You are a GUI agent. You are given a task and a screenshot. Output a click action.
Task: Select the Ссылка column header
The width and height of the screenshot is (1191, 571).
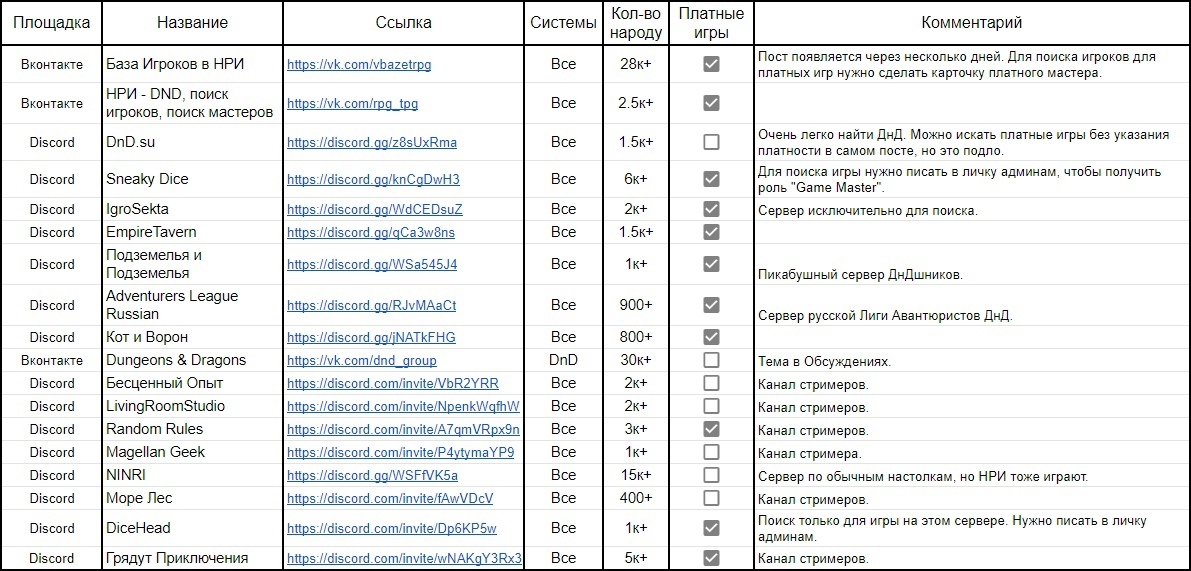(404, 23)
